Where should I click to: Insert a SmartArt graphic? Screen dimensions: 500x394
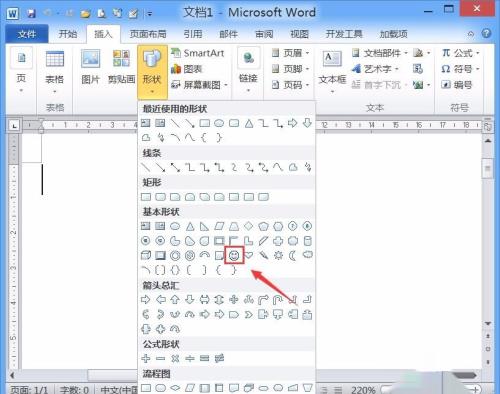[198, 53]
